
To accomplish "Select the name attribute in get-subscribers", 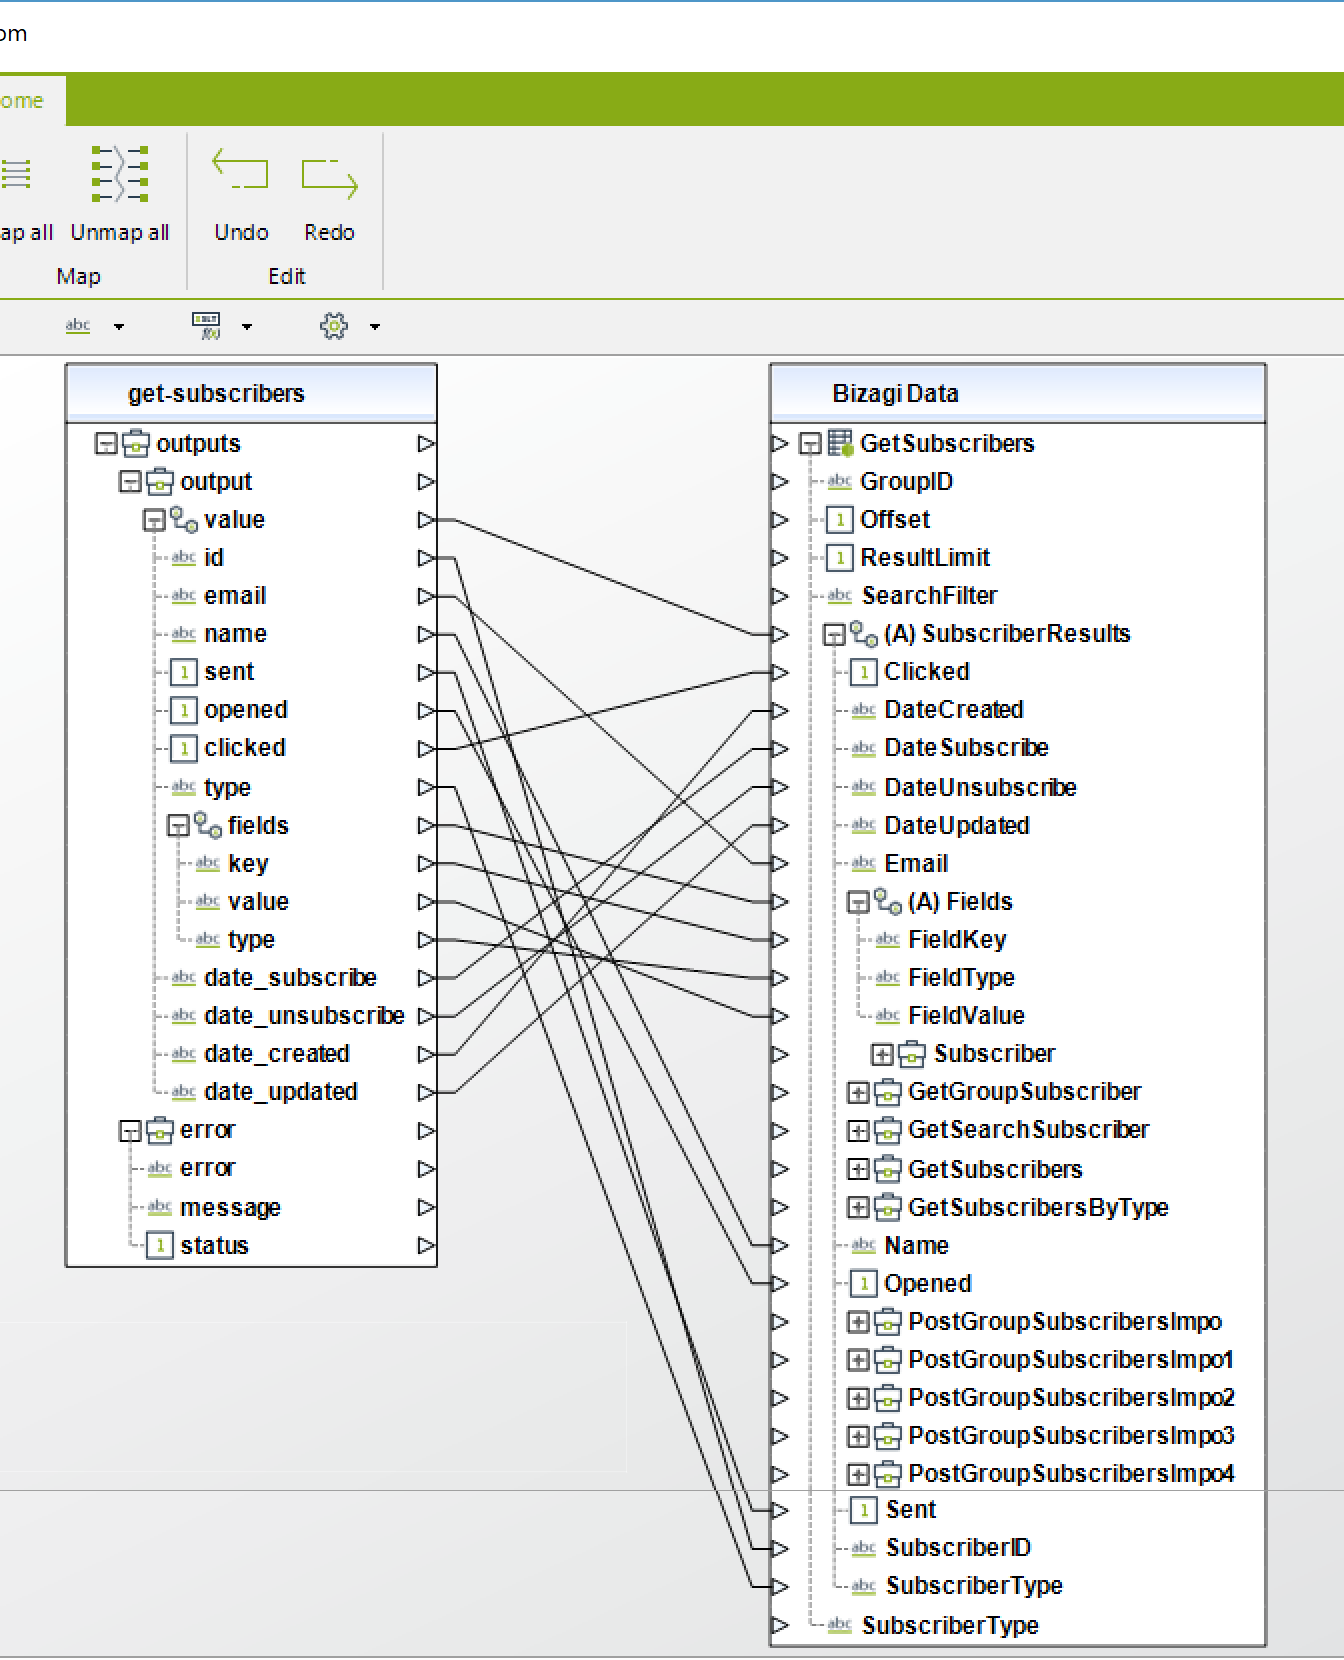I will point(235,634).
